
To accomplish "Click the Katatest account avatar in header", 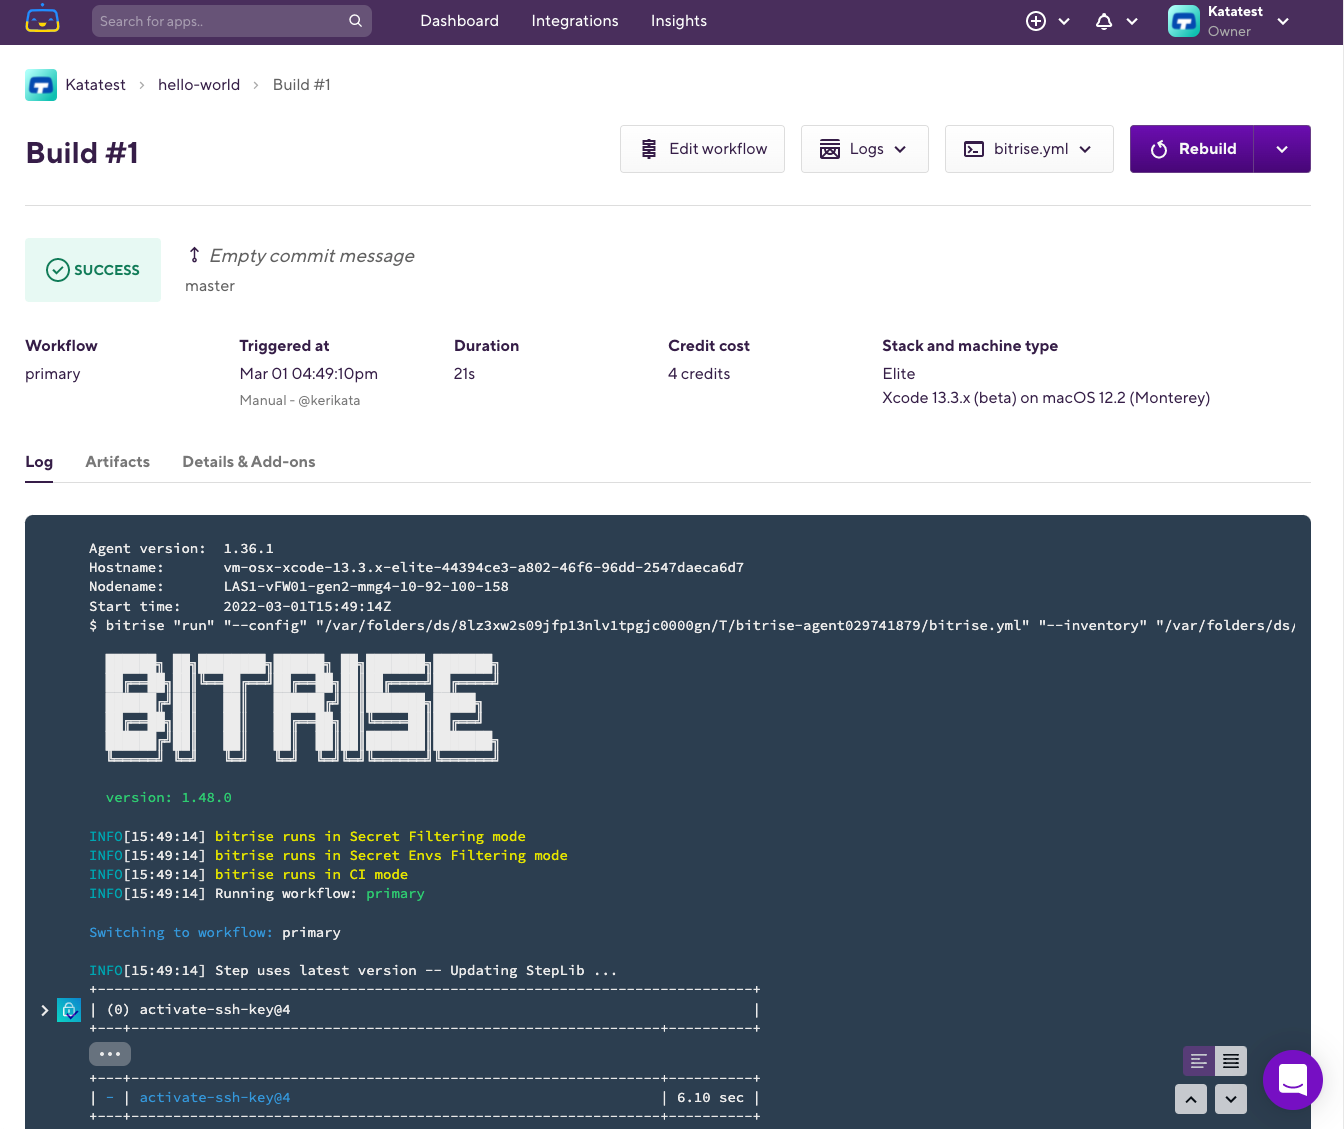I will pos(1184,21).
